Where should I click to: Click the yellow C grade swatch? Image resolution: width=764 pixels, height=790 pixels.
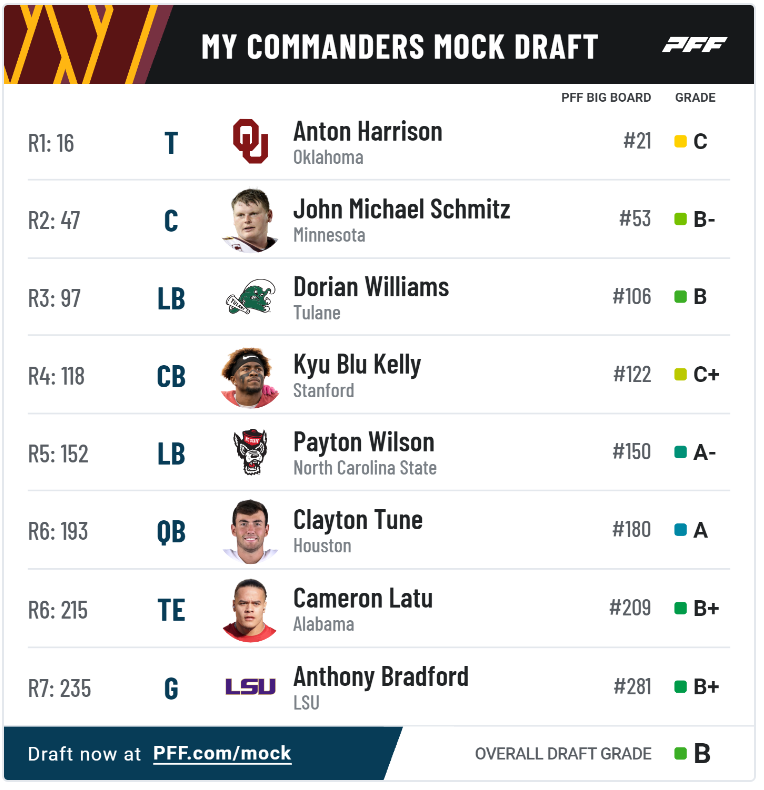tap(680, 141)
